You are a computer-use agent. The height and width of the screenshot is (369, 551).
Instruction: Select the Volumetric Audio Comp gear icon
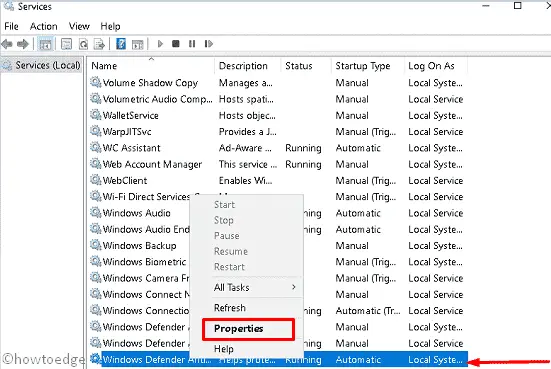coord(95,98)
